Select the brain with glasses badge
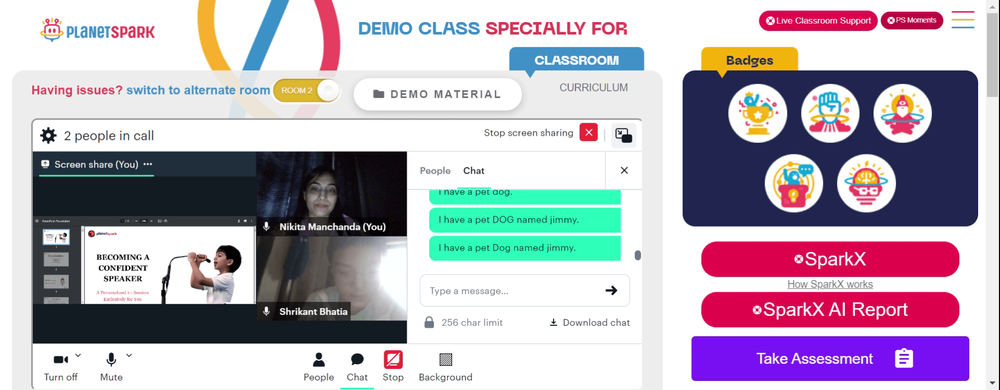 point(866,184)
